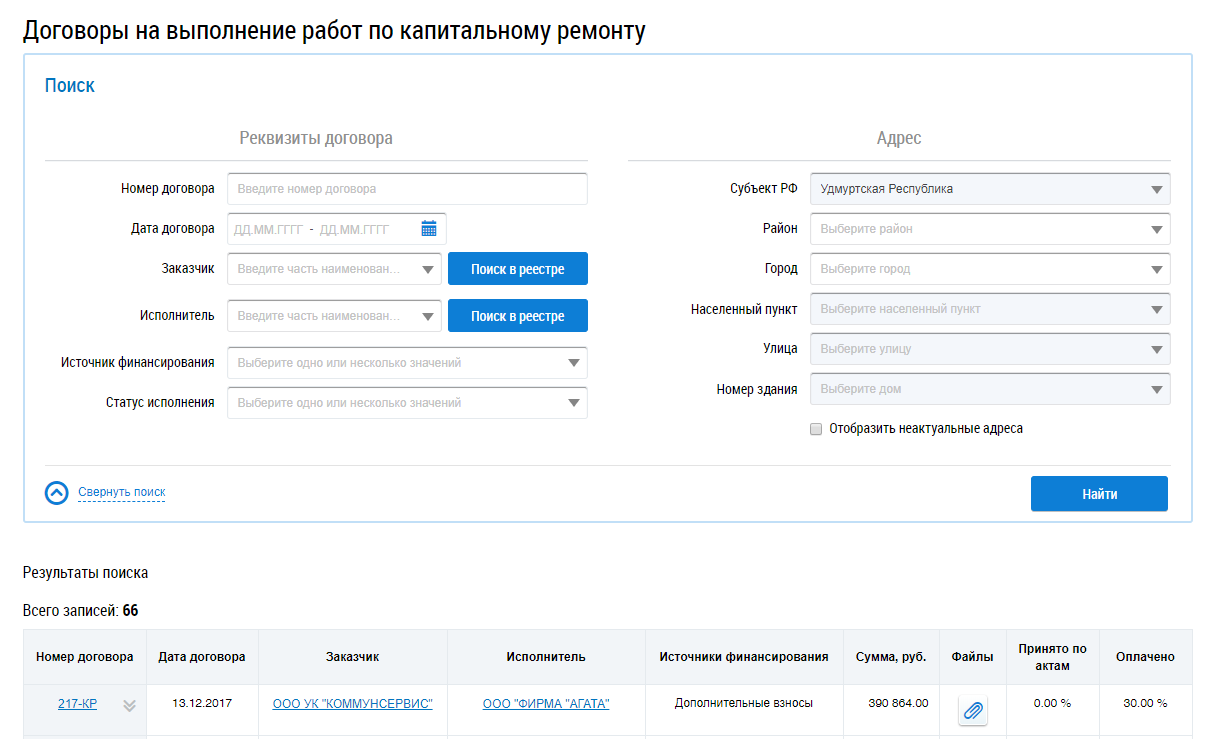Click the Заказчик dropdown arrow
1206x739 pixels.
(x=428, y=270)
